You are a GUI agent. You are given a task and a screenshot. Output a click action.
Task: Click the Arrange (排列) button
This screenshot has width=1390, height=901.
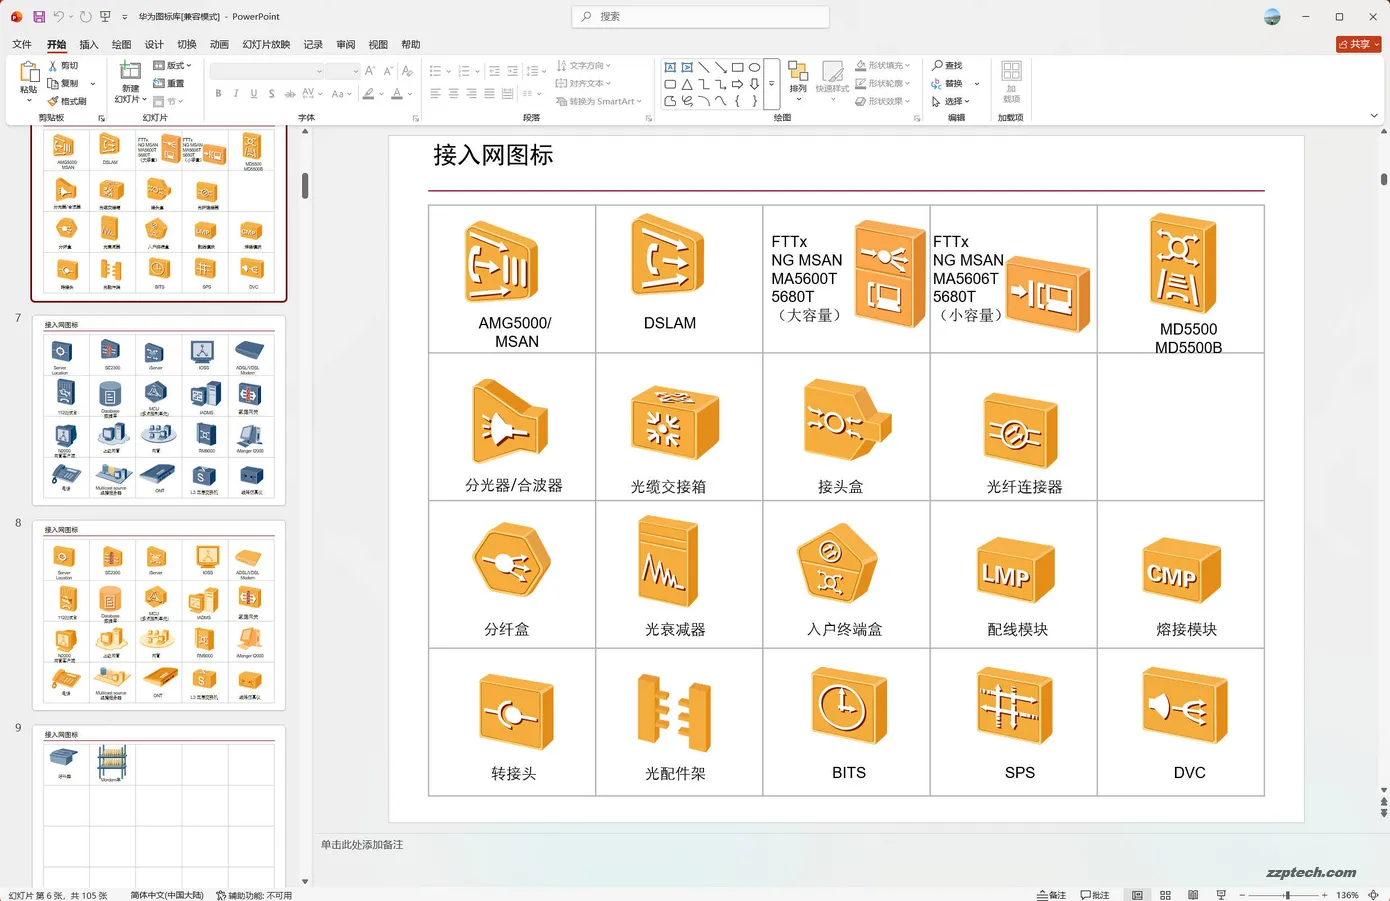click(798, 80)
